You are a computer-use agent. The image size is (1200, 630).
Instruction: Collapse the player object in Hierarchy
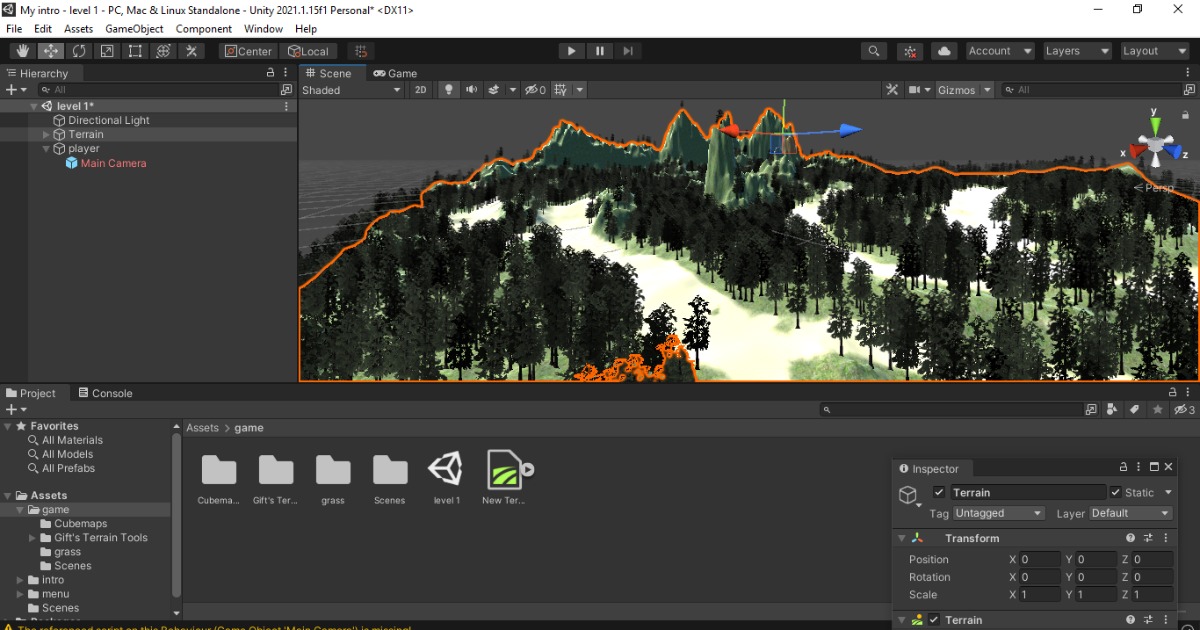(x=46, y=149)
